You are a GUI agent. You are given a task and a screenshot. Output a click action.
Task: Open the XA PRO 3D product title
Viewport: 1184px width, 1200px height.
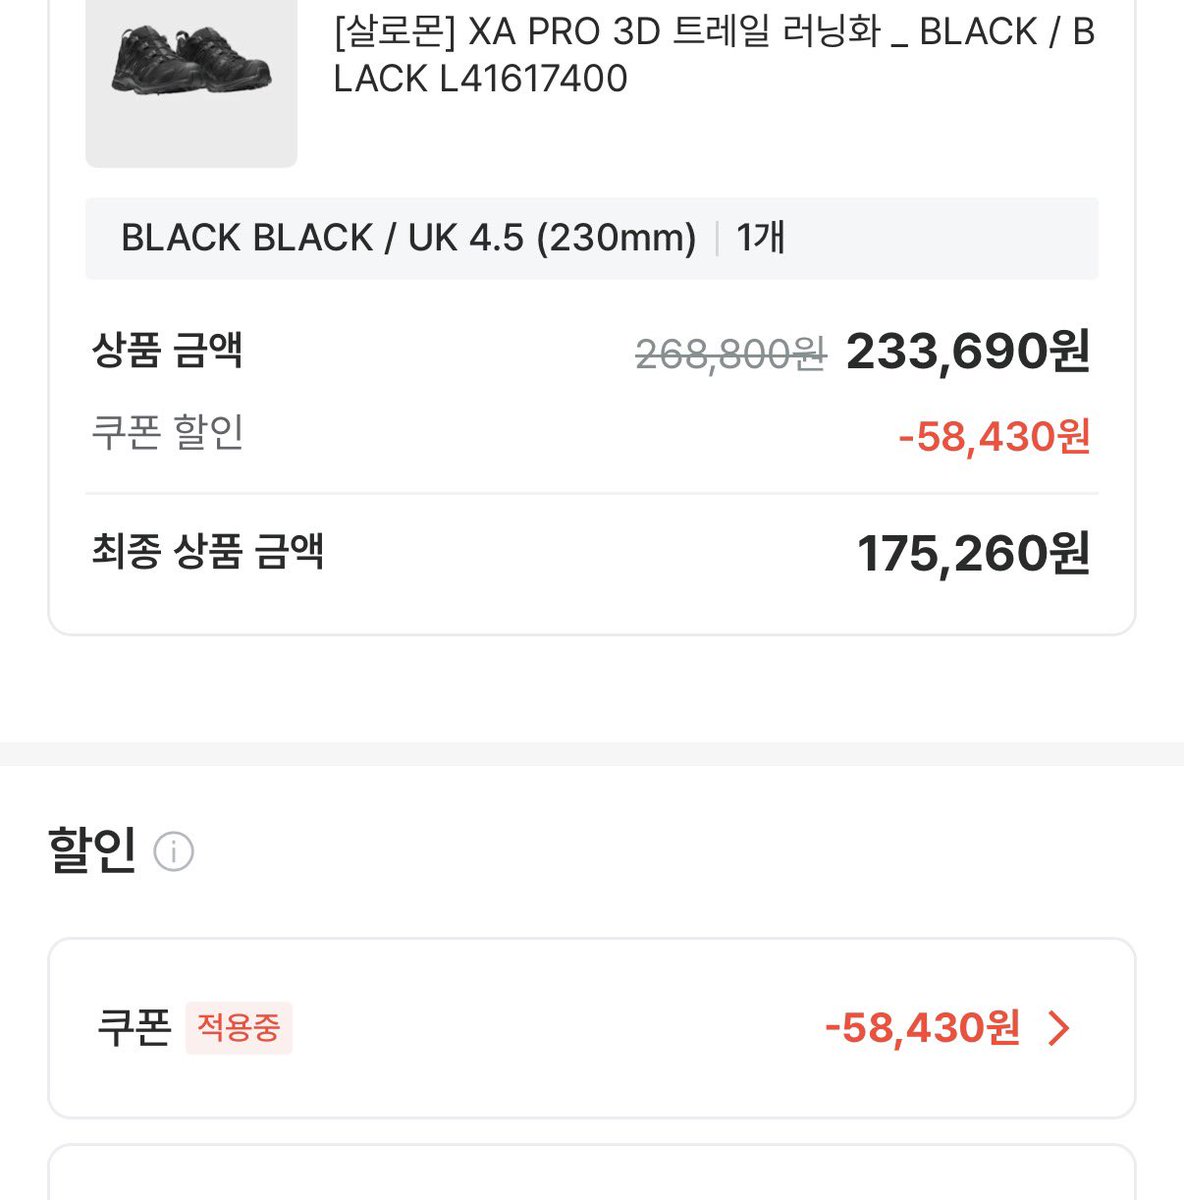[x=714, y=54]
